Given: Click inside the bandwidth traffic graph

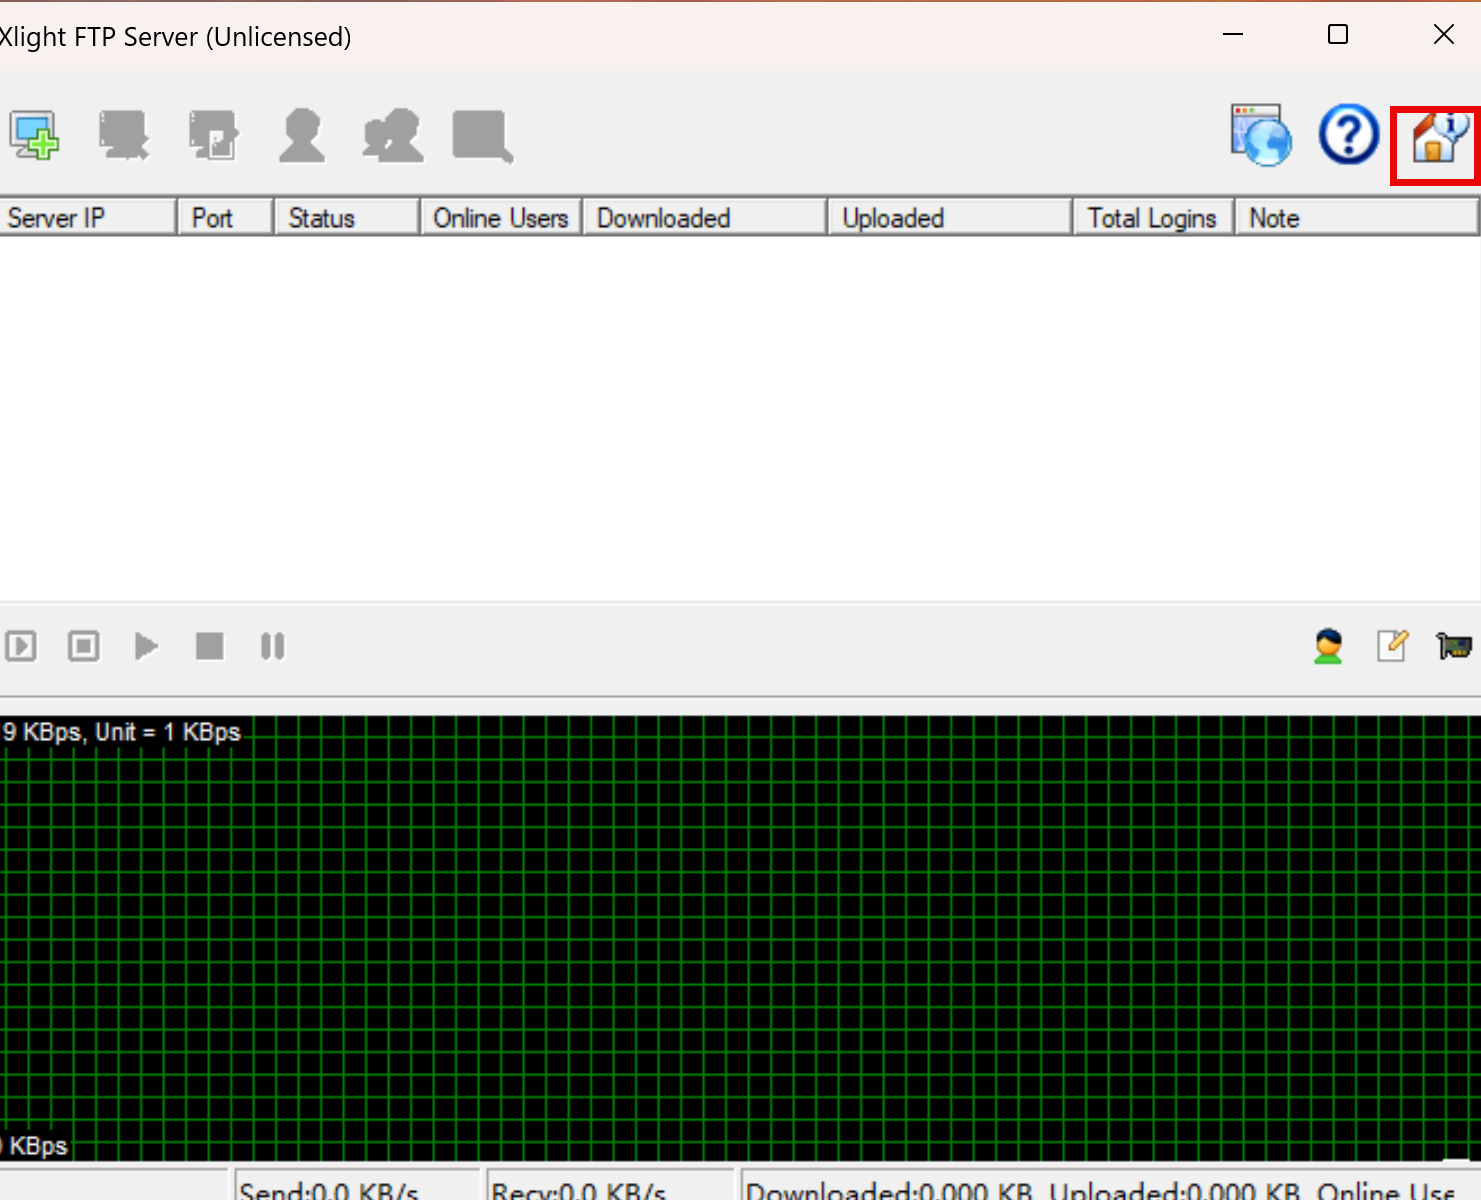Looking at the screenshot, I should [x=740, y=940].
